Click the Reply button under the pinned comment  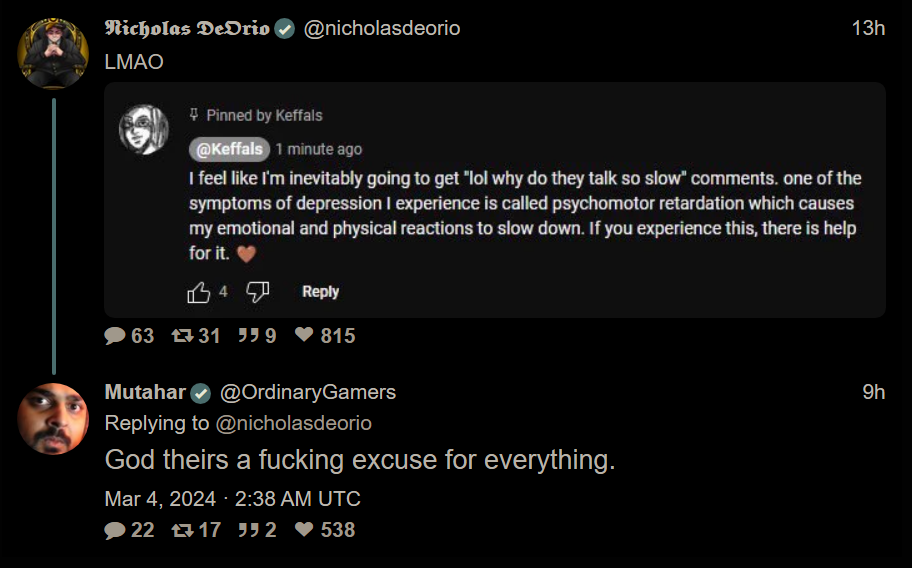pos(320,292)
